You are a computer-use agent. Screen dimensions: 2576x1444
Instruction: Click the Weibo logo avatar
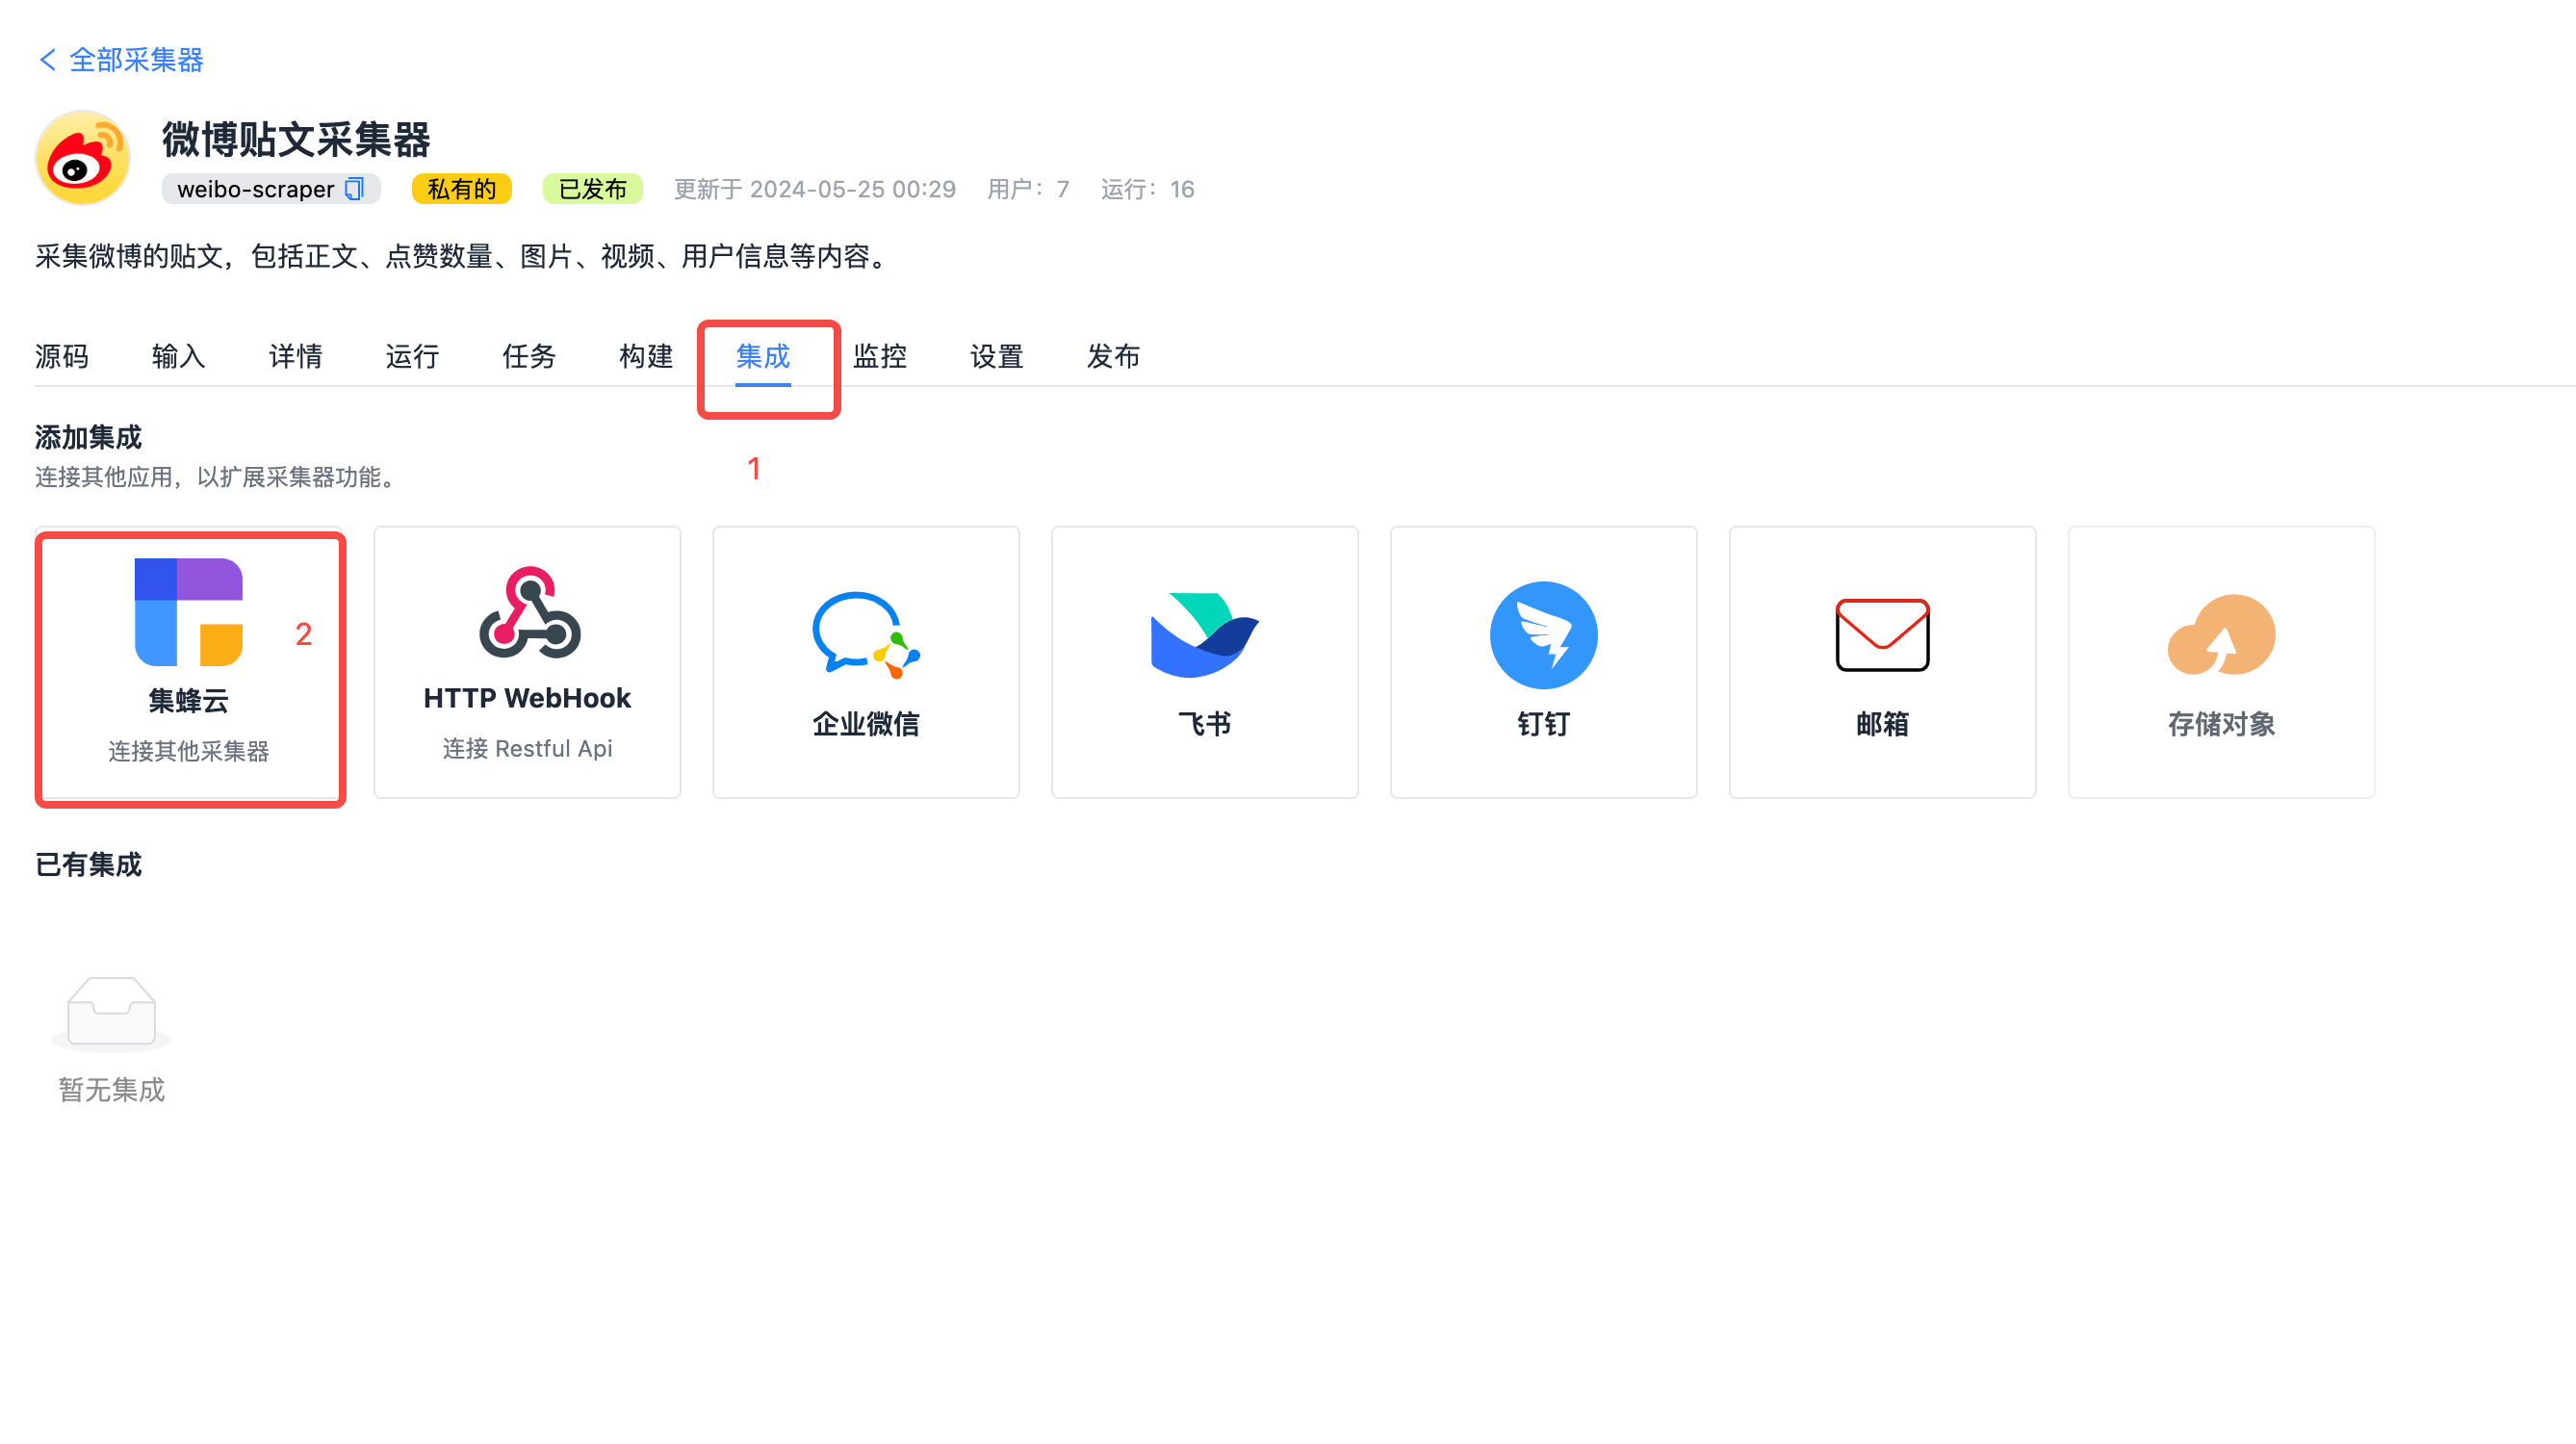[83, 158]
